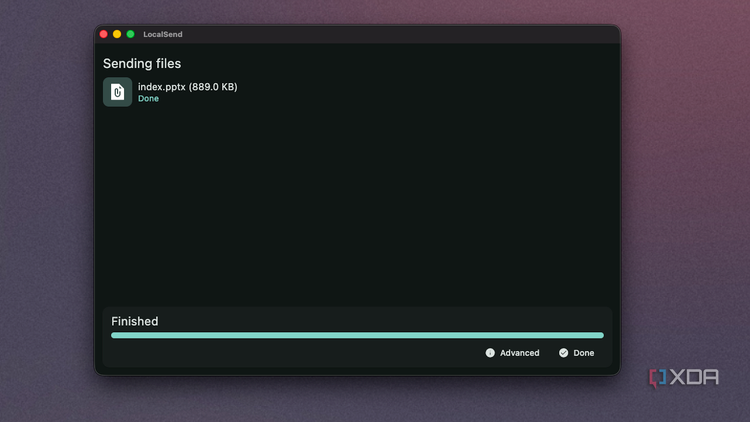Viewport: 750px width, 422px height.
Task: Select the index.pptx file name
Action: 162,87
